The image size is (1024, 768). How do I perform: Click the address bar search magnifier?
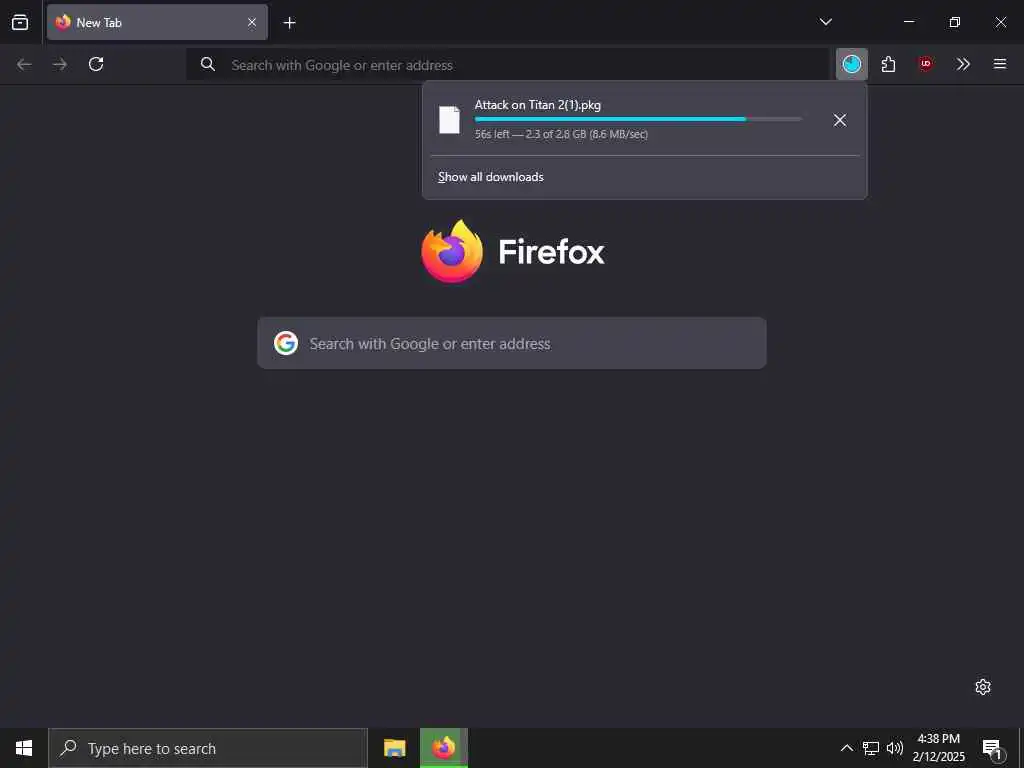(x=208, y=64)
